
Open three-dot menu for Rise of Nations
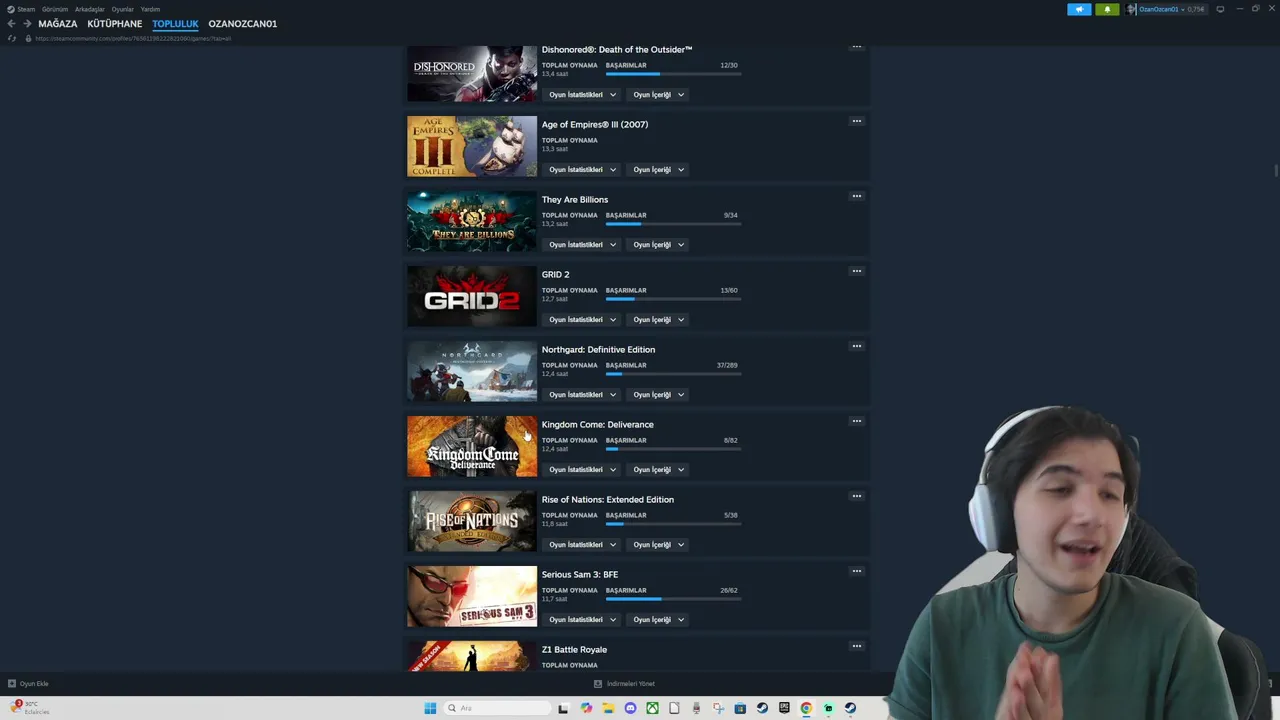(x=856, y=496)
